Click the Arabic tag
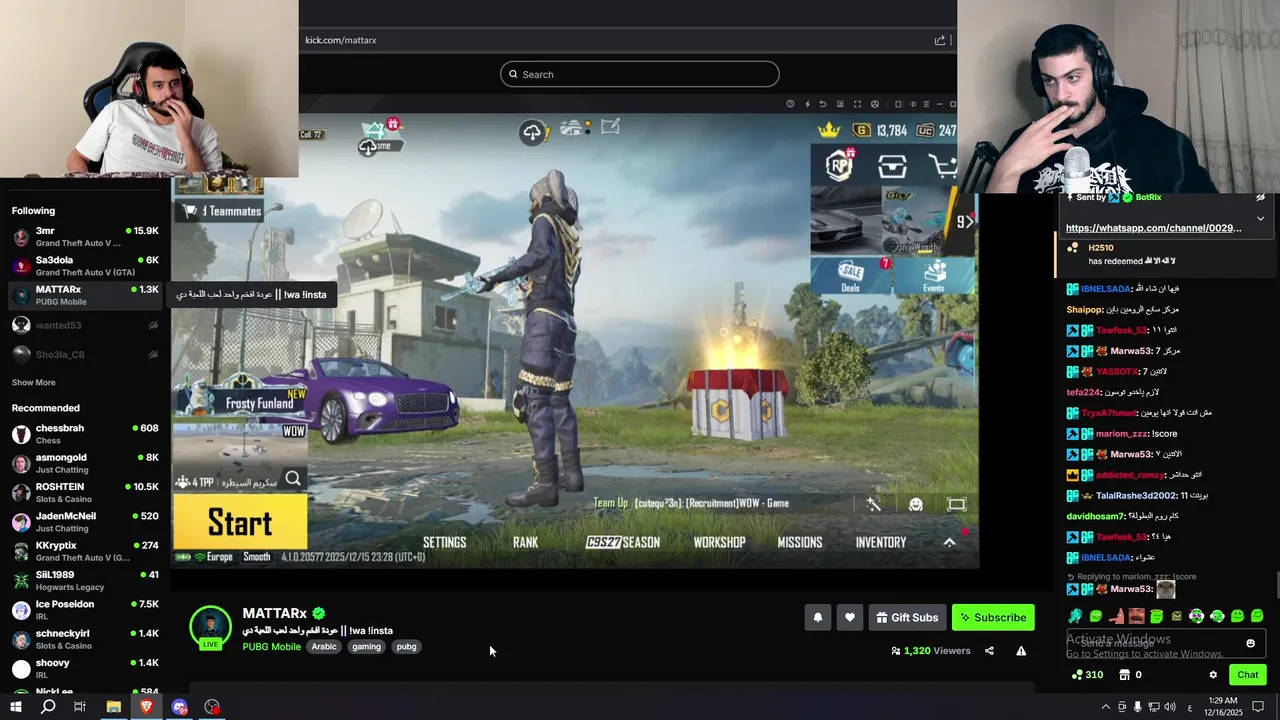 [x=324, y=647]
